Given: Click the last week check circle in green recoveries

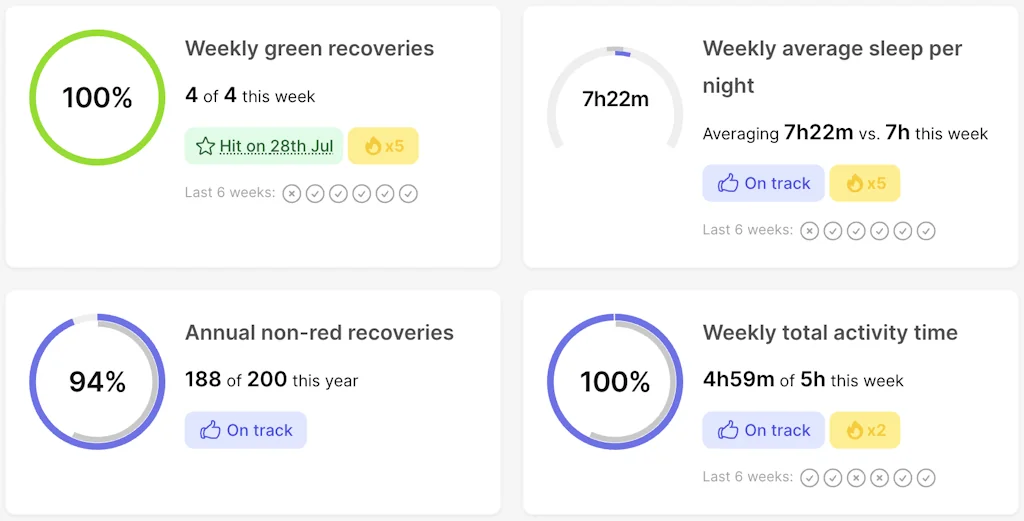Looking at the screenshot, I should 408,193.
